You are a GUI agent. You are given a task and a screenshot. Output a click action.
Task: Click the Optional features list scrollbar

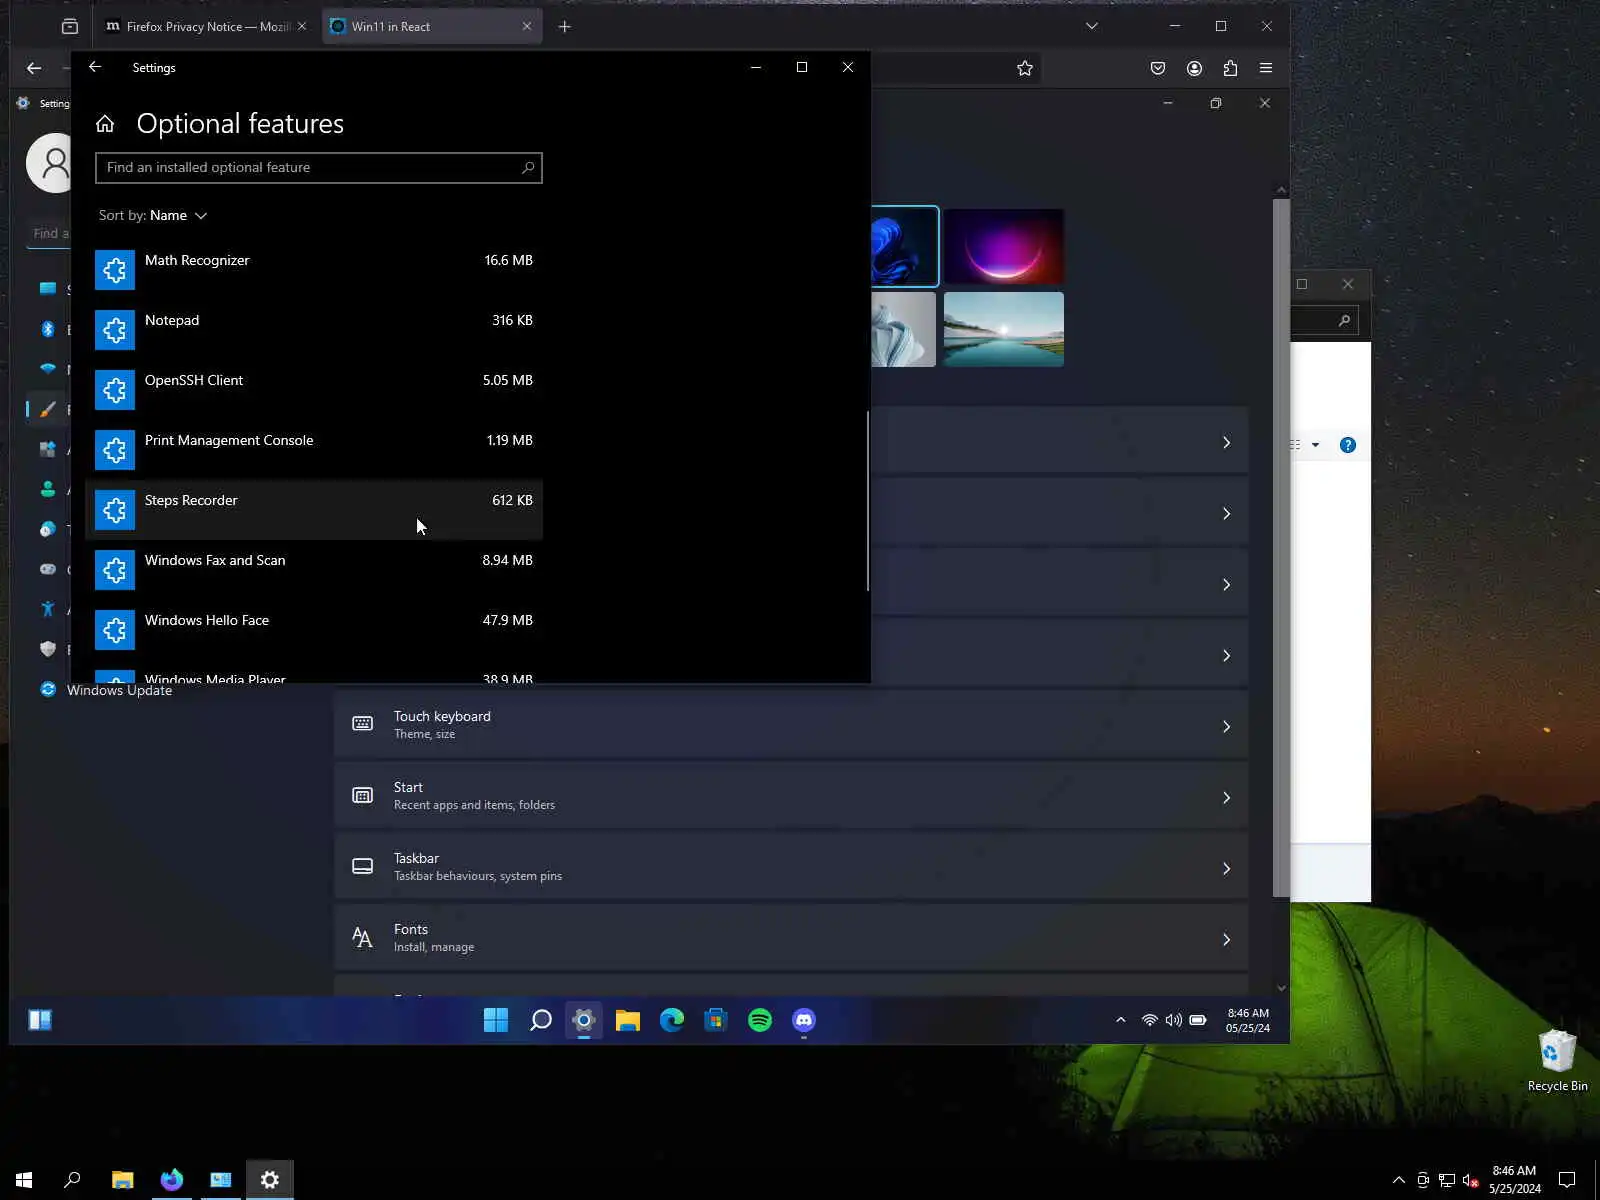point(867,500)
